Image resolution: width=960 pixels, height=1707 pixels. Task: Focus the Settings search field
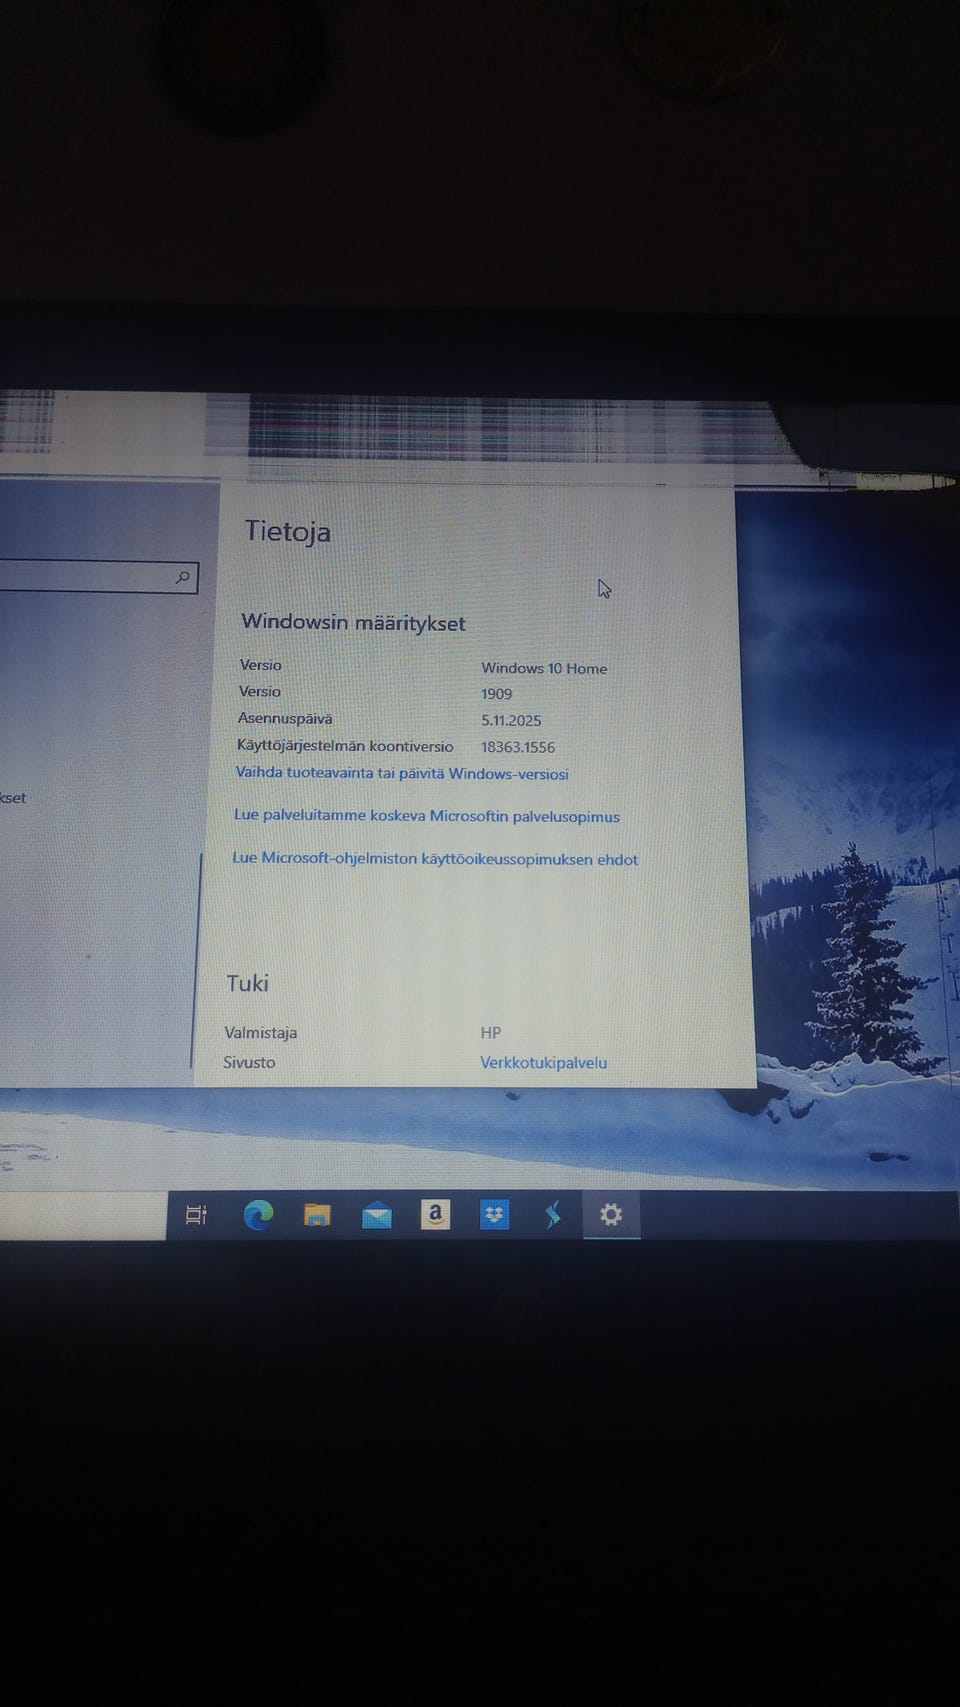pos(98,577)
